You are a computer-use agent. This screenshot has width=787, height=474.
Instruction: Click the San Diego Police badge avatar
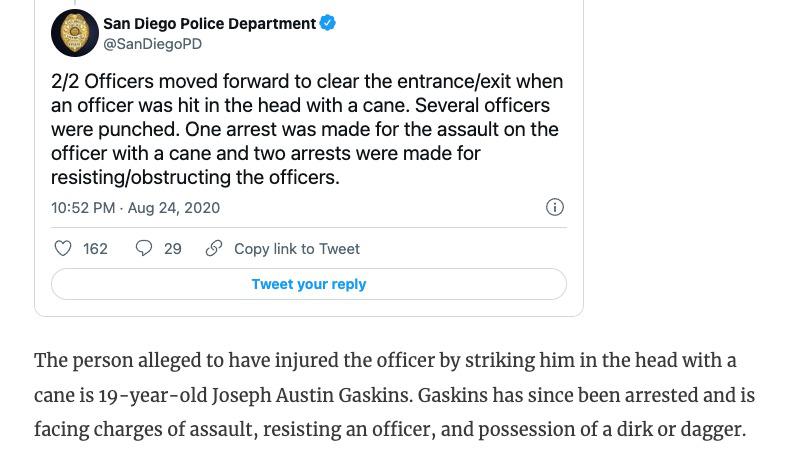tap(75, 33)
